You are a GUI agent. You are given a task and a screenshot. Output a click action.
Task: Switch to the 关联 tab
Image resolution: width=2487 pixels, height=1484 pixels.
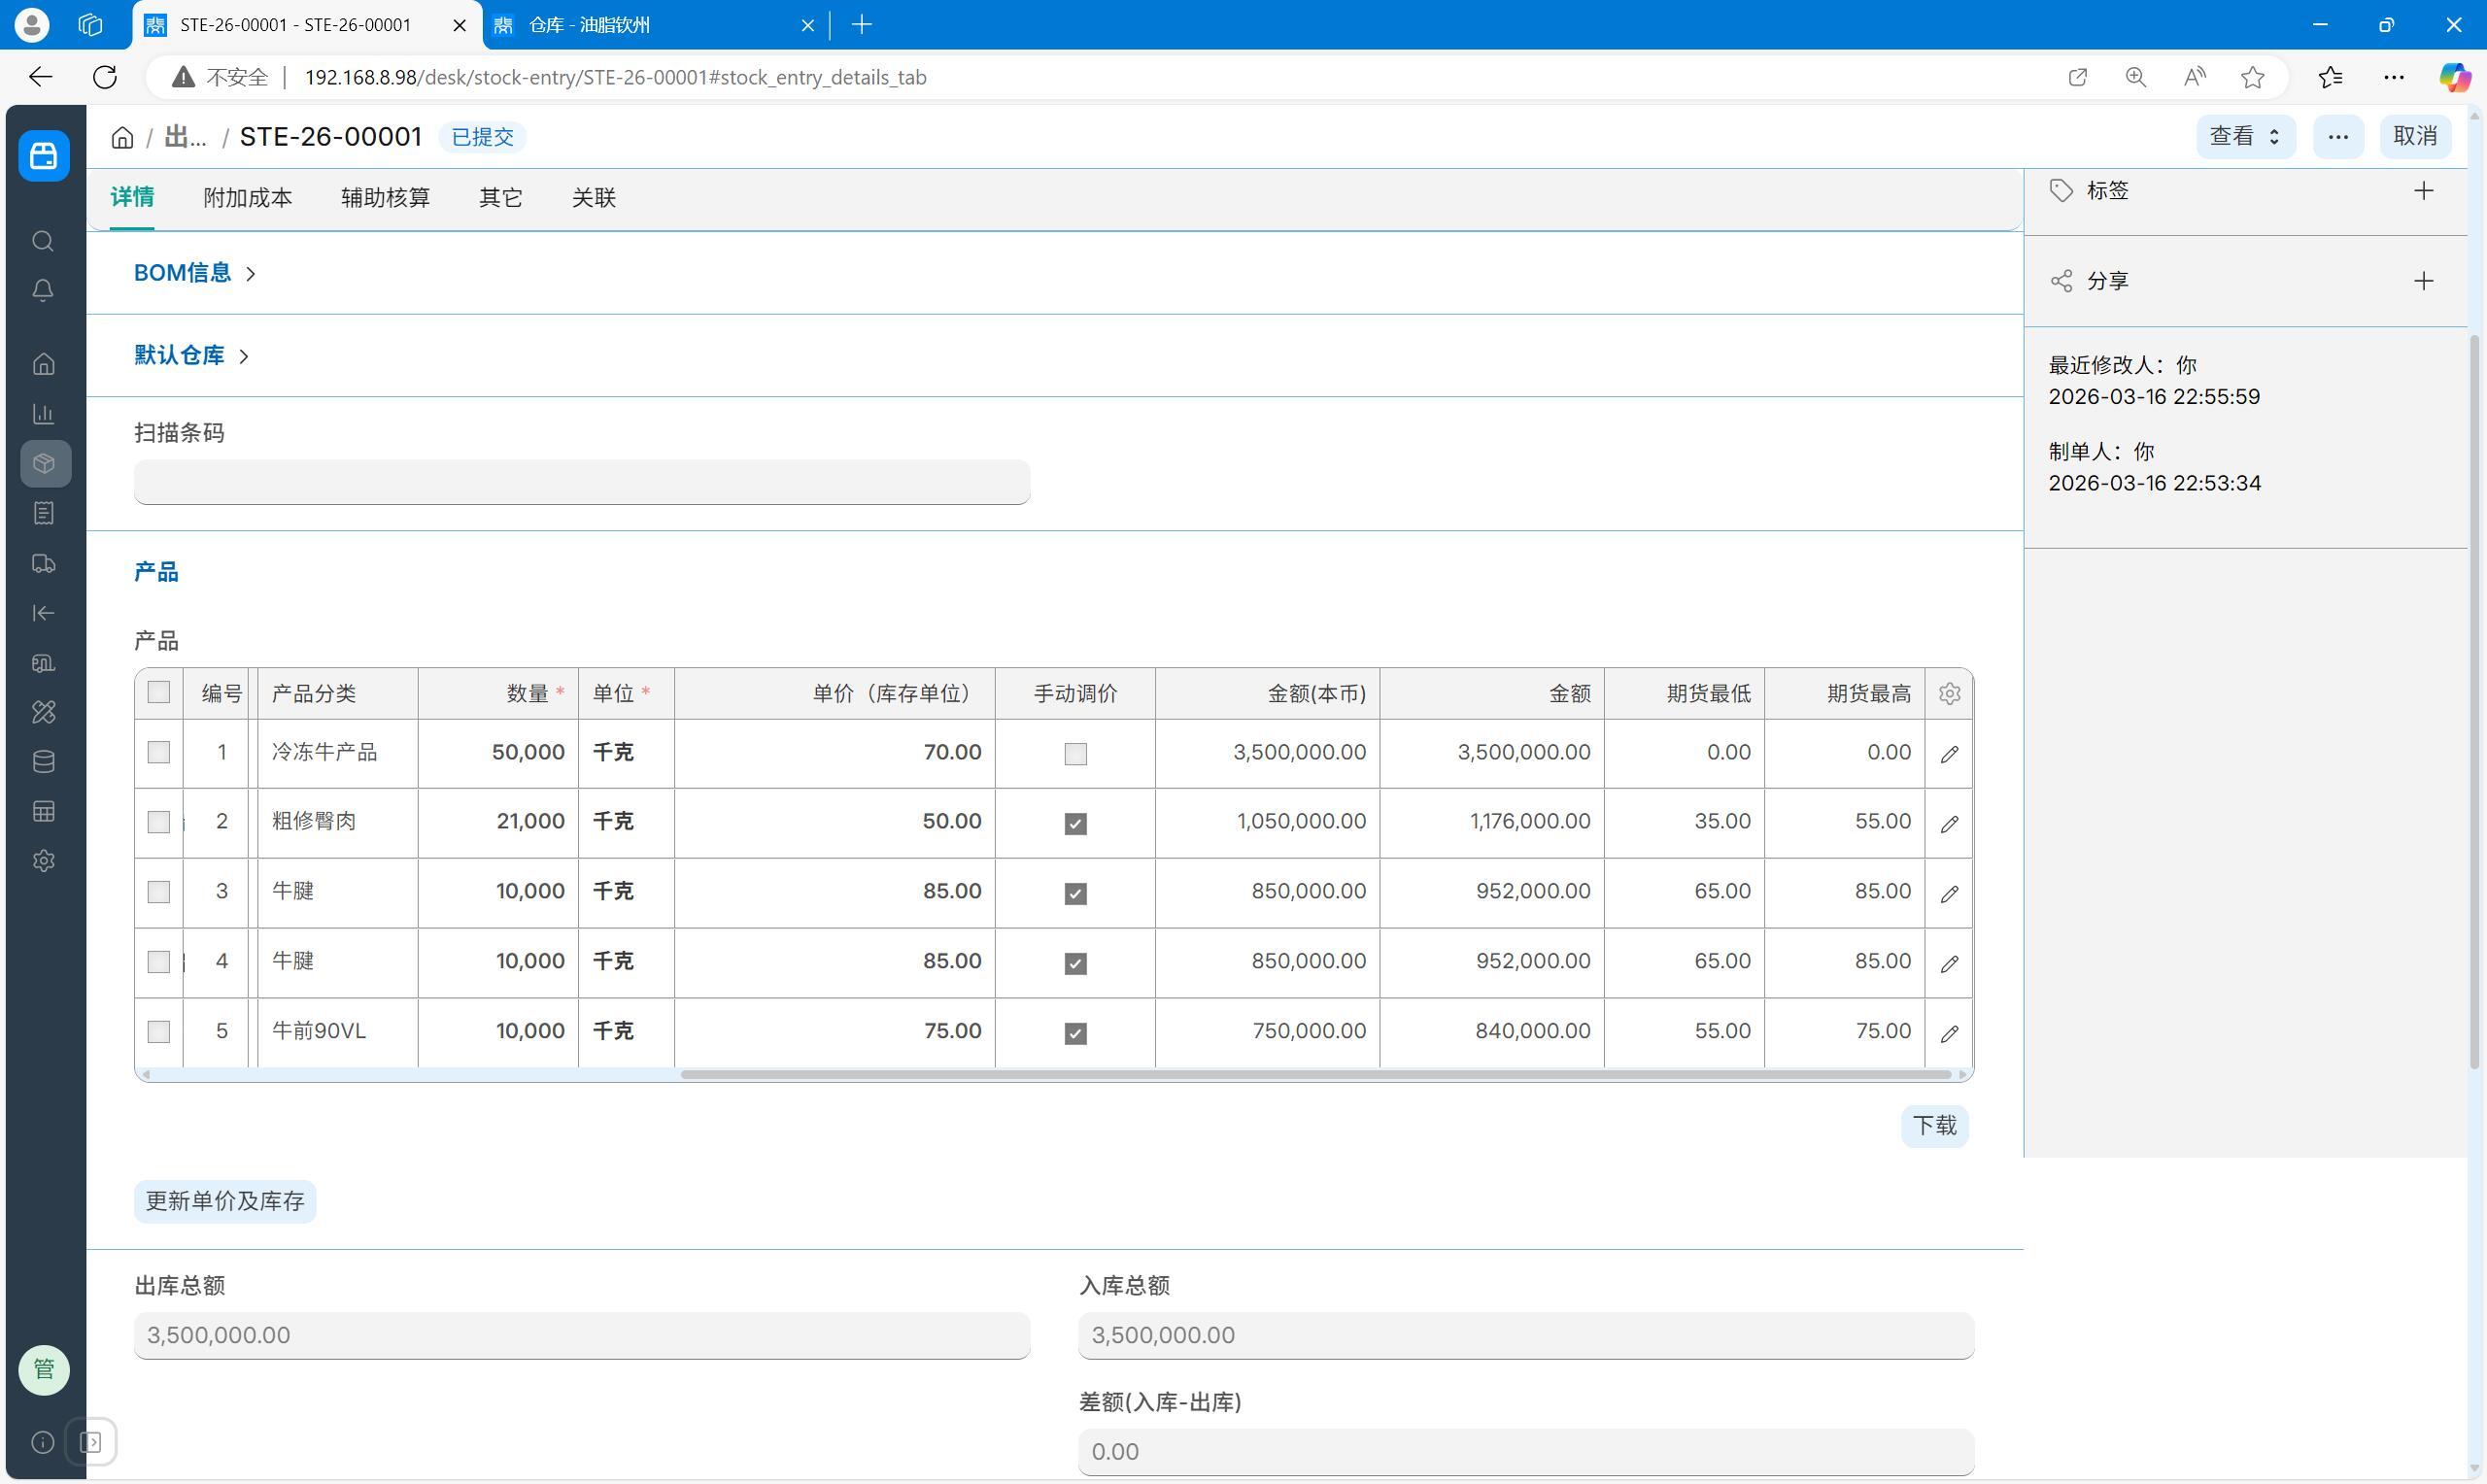pyautogui.click(x=593, y=197)
